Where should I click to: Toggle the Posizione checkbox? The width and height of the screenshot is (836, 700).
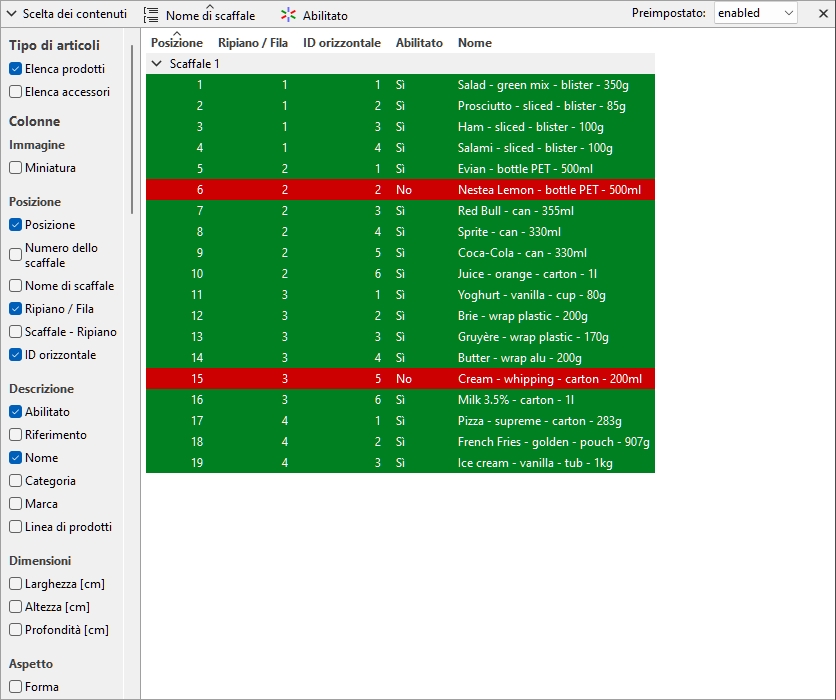pyautogui.click(x=15, y=225)
